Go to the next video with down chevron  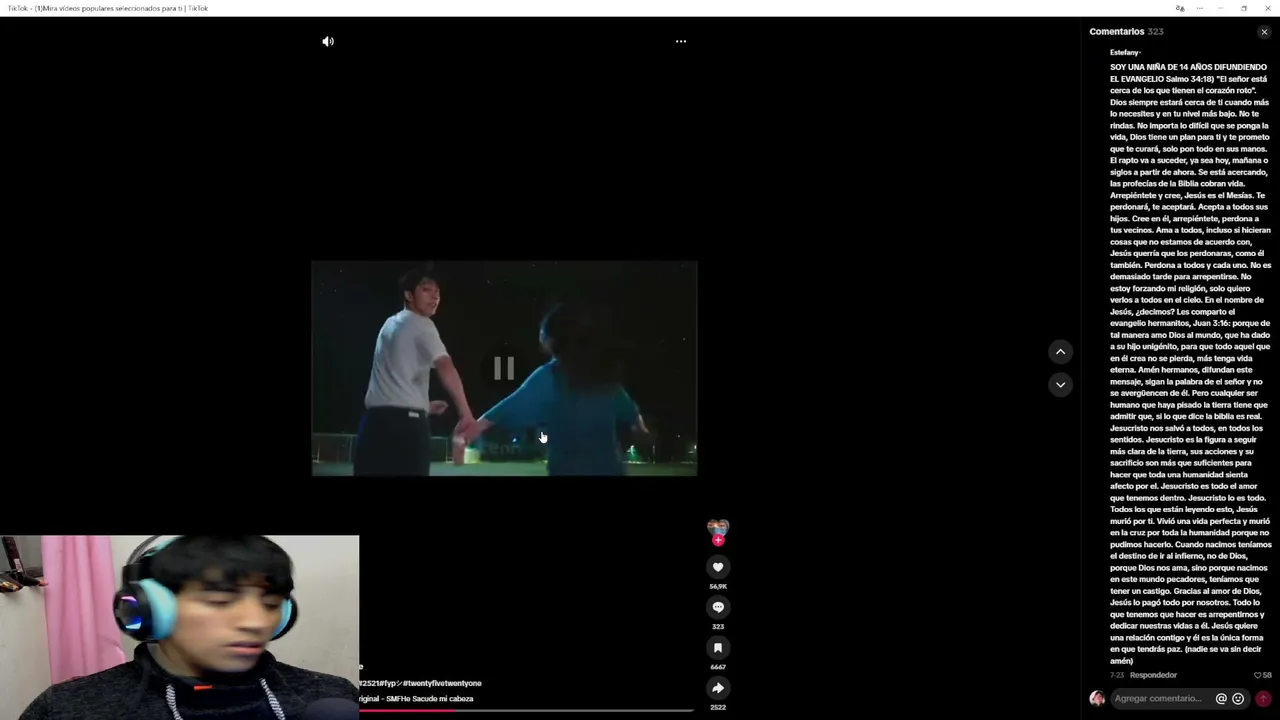[1061, 384]
